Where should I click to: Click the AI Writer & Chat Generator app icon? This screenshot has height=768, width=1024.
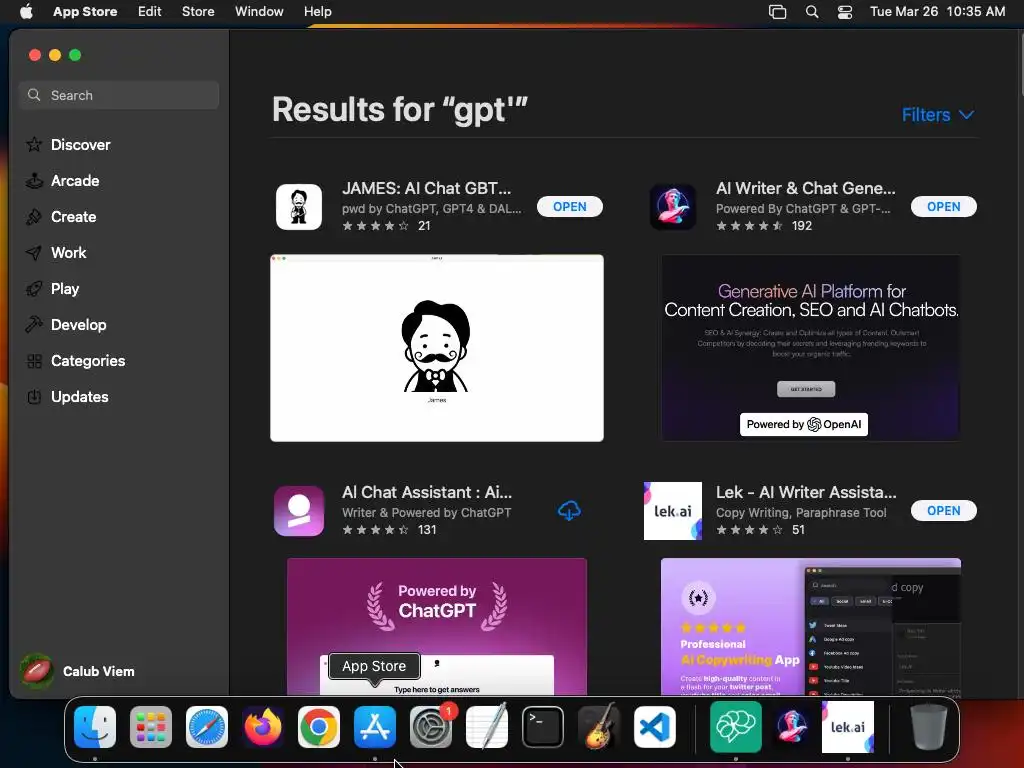click(x=673, y=207)
